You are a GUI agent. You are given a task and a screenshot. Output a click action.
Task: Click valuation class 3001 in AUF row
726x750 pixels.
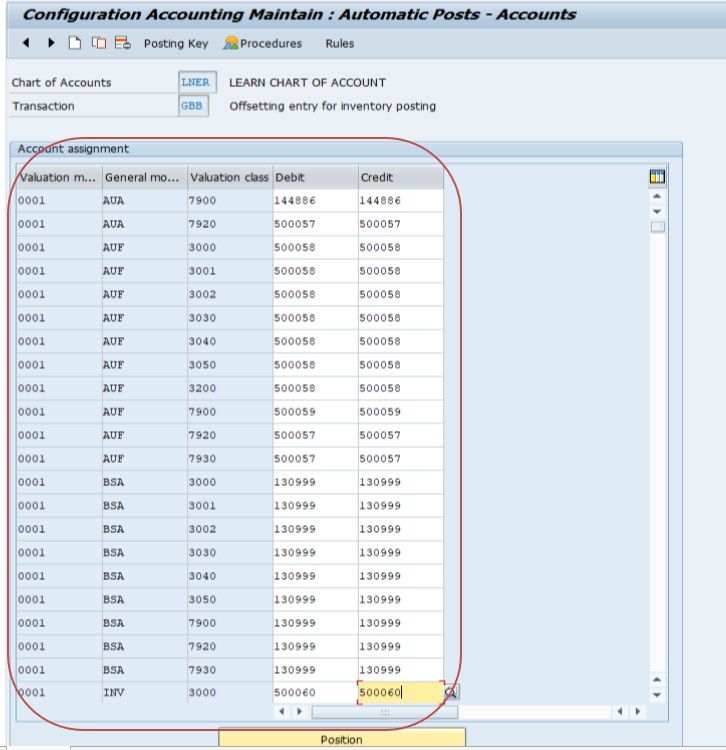point(230,271)
